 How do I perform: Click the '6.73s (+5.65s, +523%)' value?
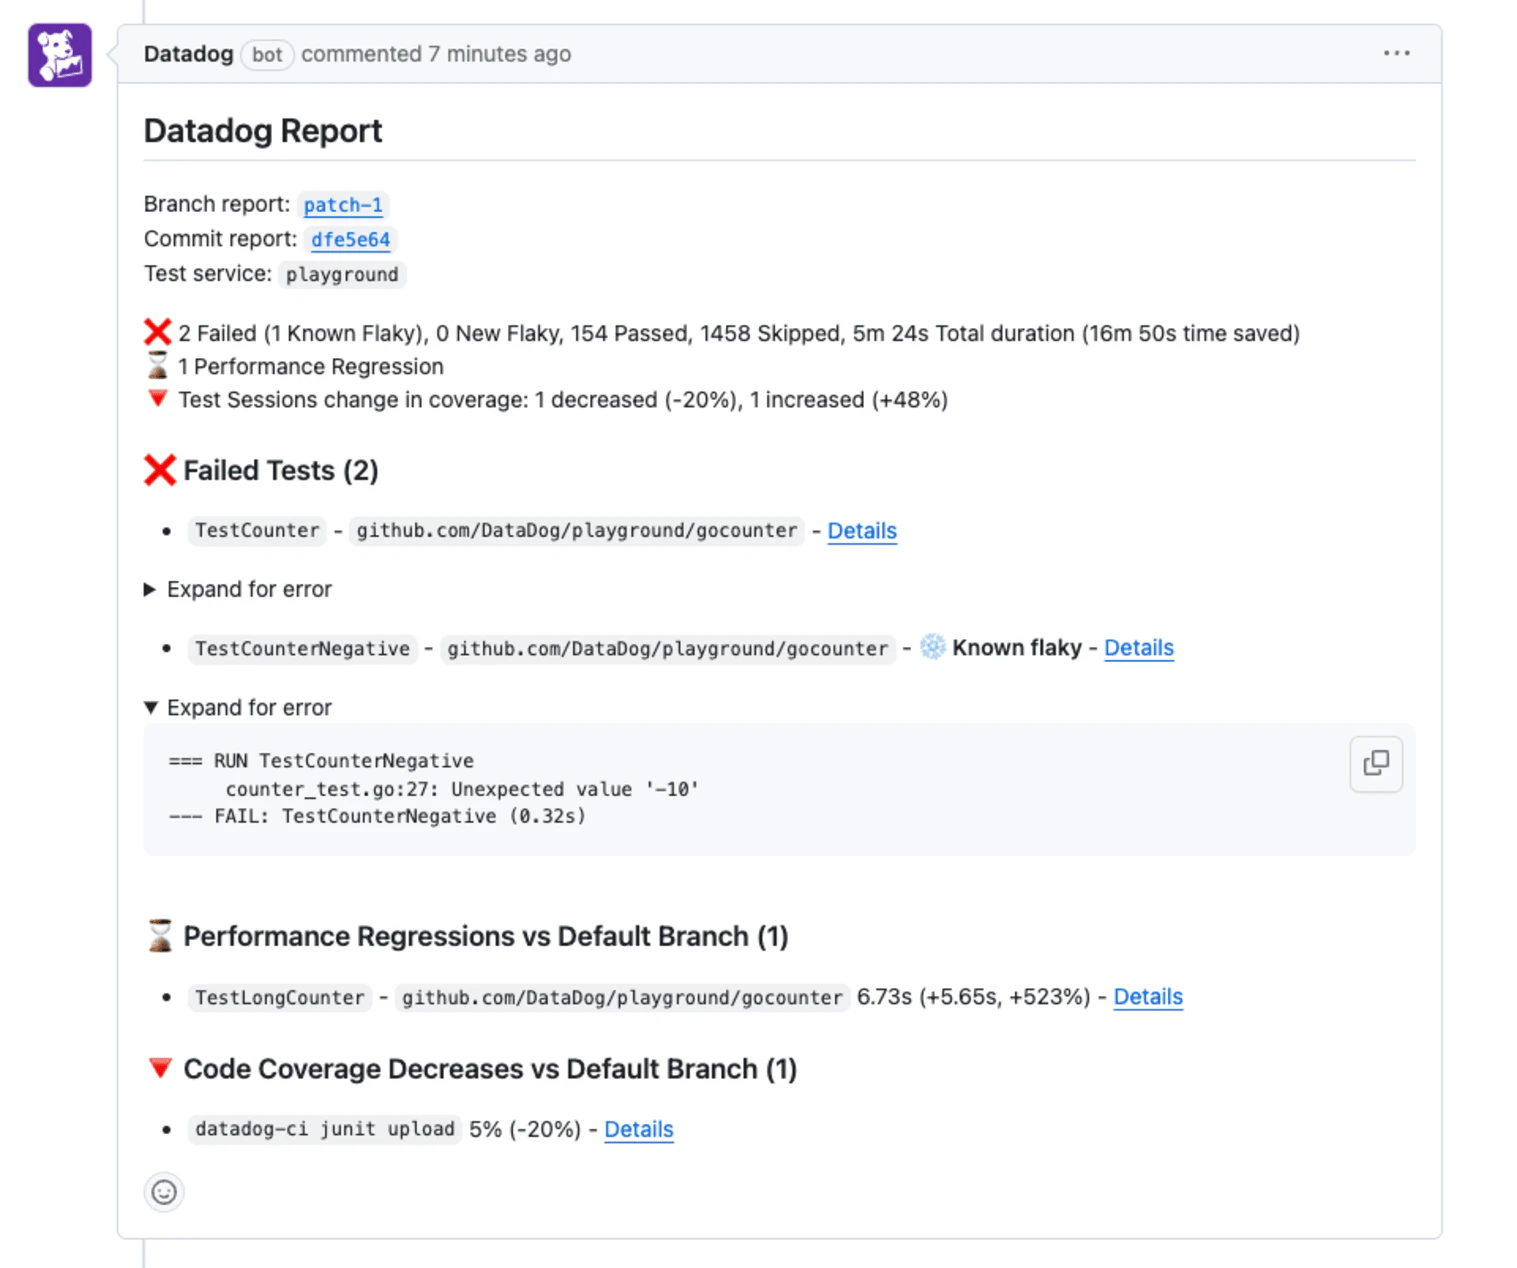click(x=974, y=997)
